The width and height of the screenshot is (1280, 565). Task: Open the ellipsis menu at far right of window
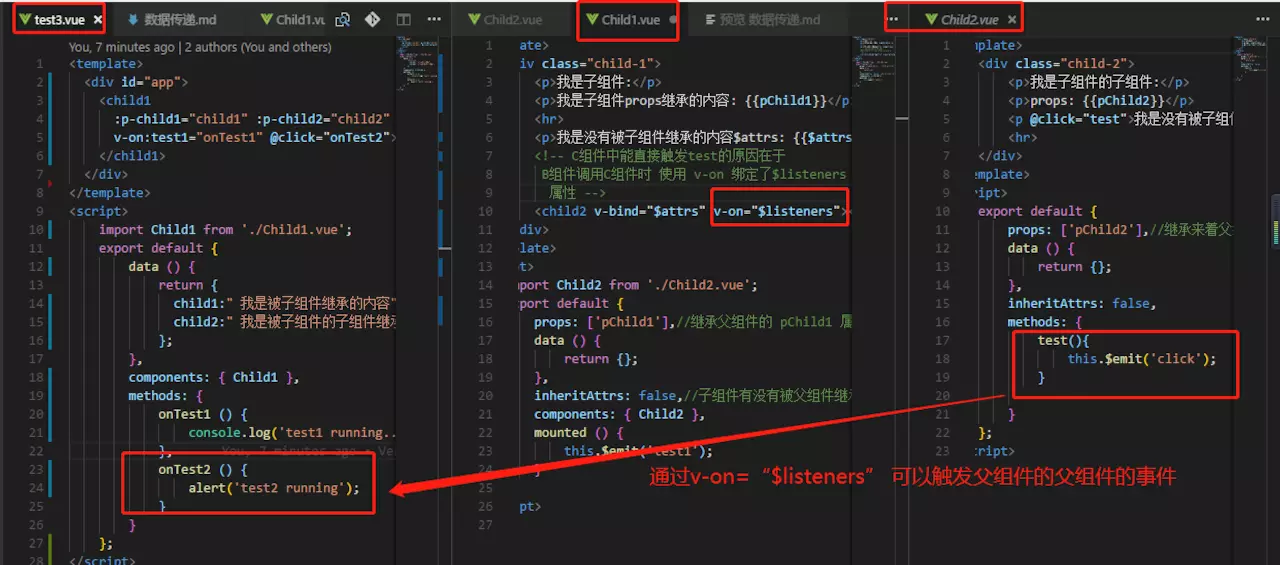click(1262, 20)
